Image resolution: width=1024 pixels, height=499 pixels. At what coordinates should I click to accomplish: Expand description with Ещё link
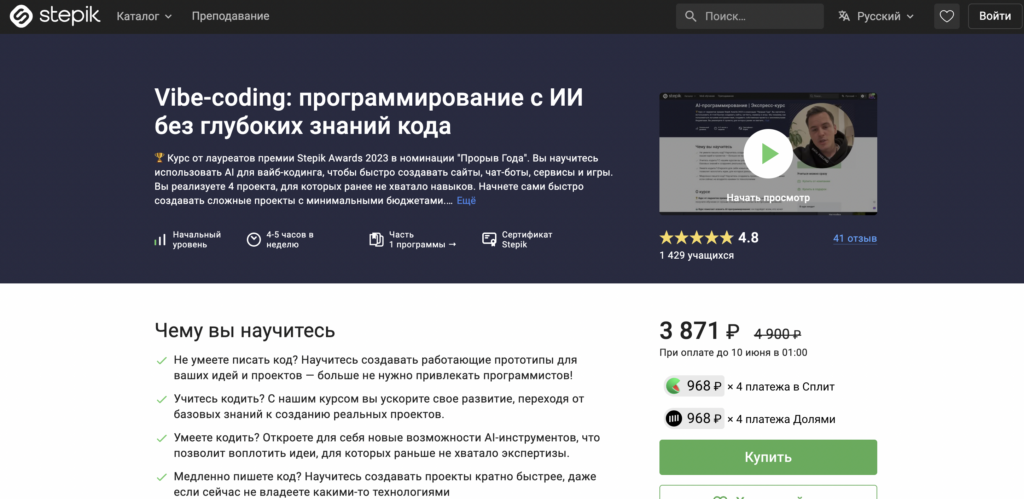pyautogui.click(x=466, y=201)
